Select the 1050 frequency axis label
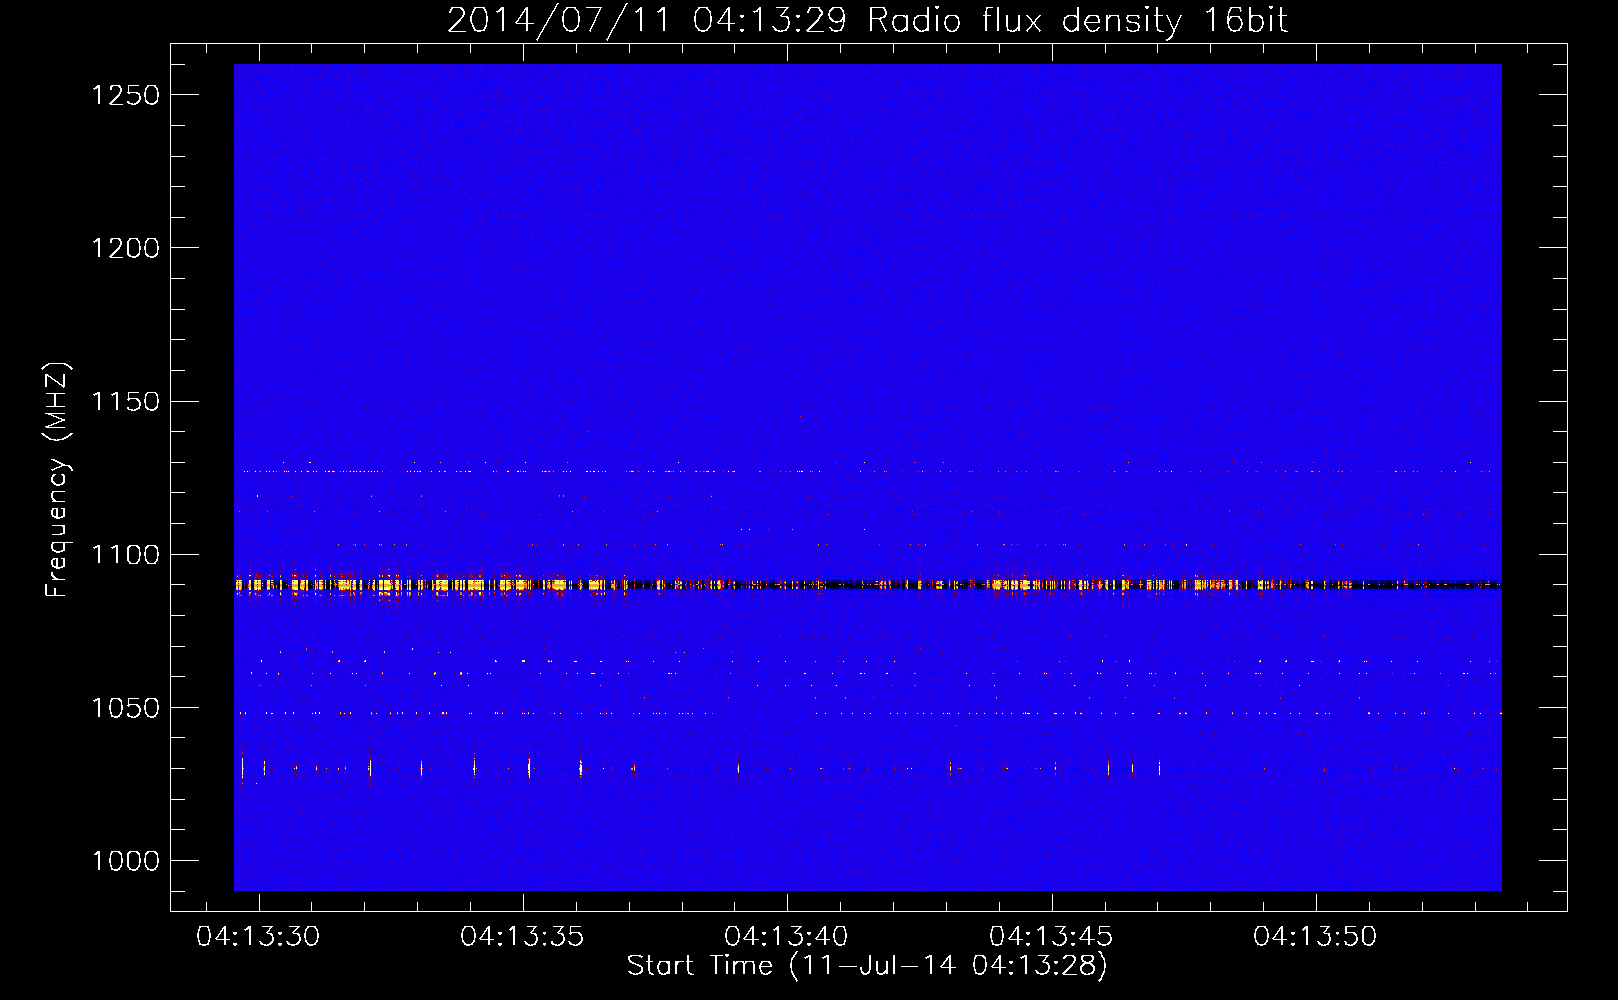Image resolution: width=1618 pixels, height=1000 pixels. click(125, 708)
